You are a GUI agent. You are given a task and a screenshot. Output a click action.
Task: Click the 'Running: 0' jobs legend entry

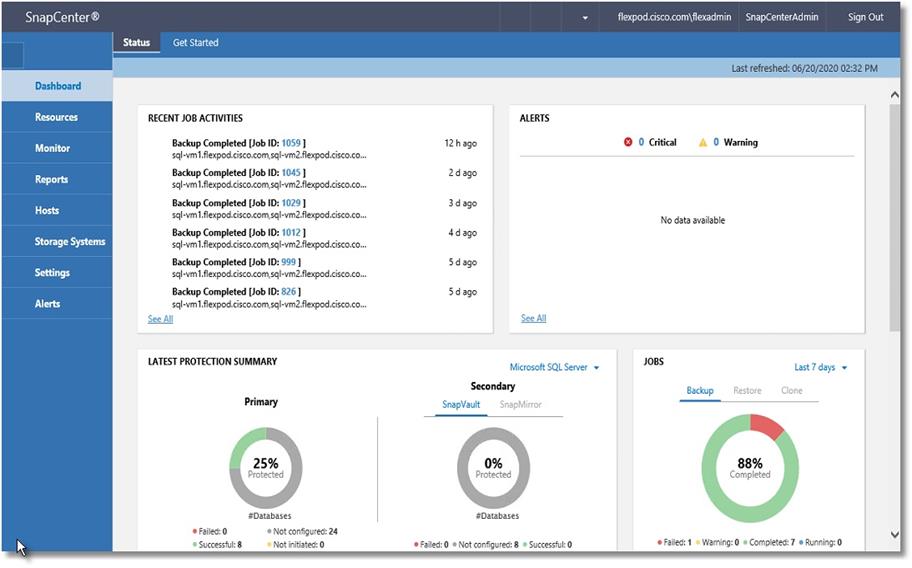[x=820, y=542]
